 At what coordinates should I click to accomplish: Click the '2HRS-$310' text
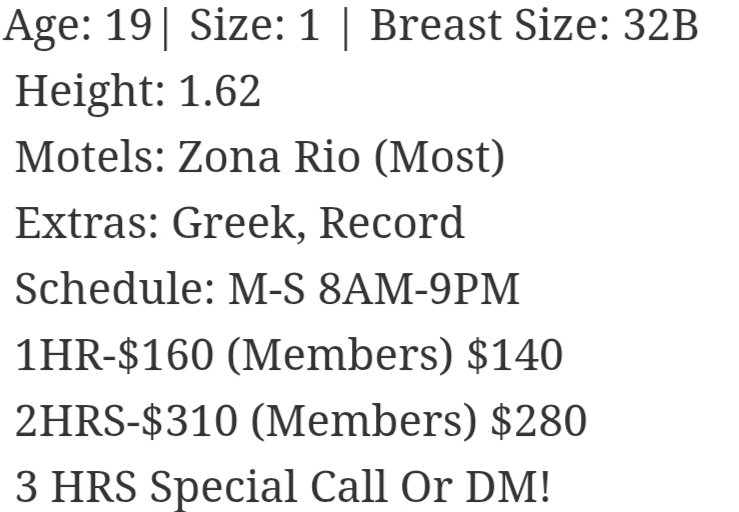tap(126, 421)
